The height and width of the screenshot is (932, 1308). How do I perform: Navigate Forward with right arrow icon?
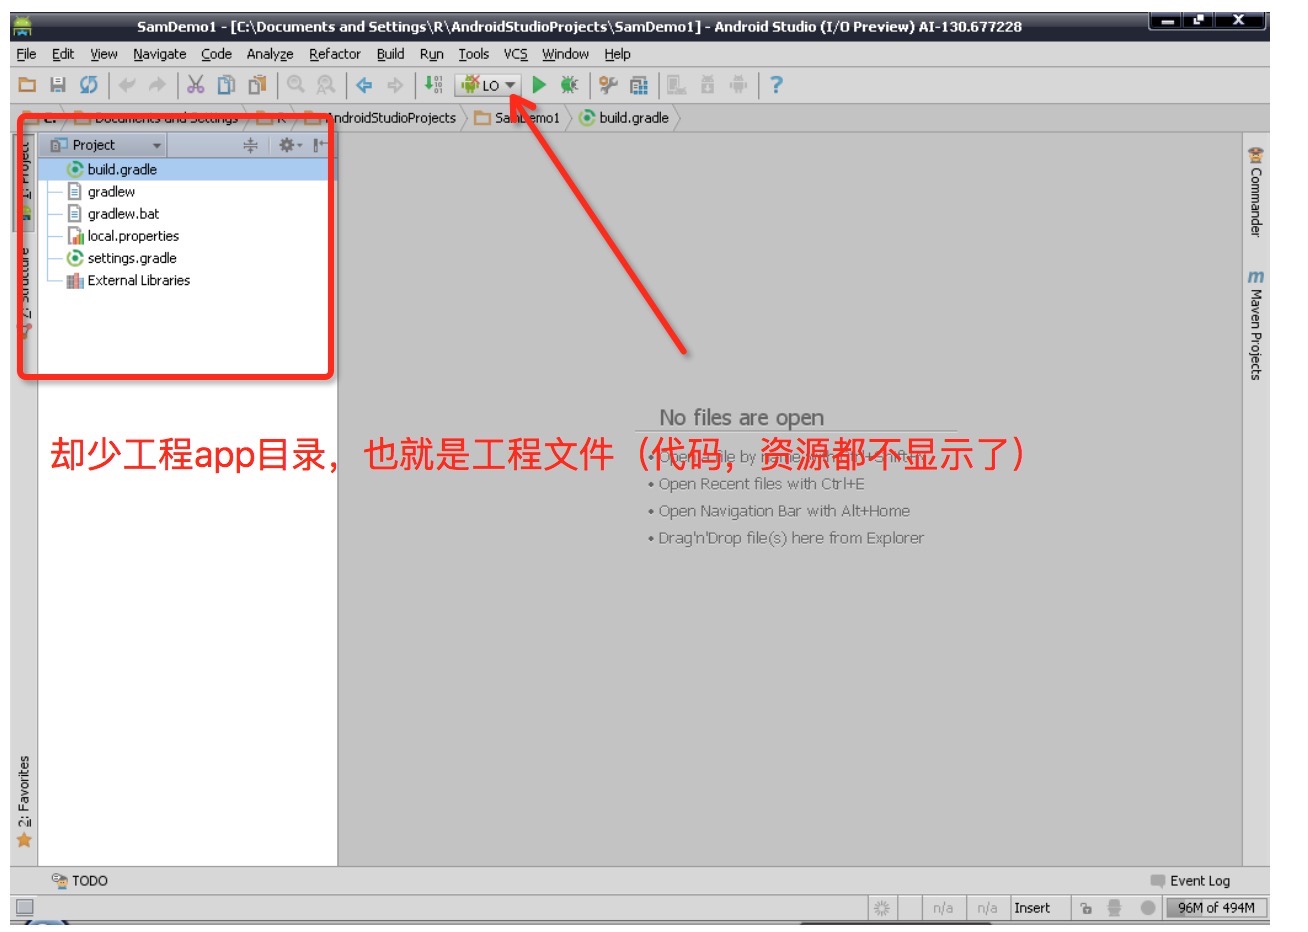[x=395, y=85]
